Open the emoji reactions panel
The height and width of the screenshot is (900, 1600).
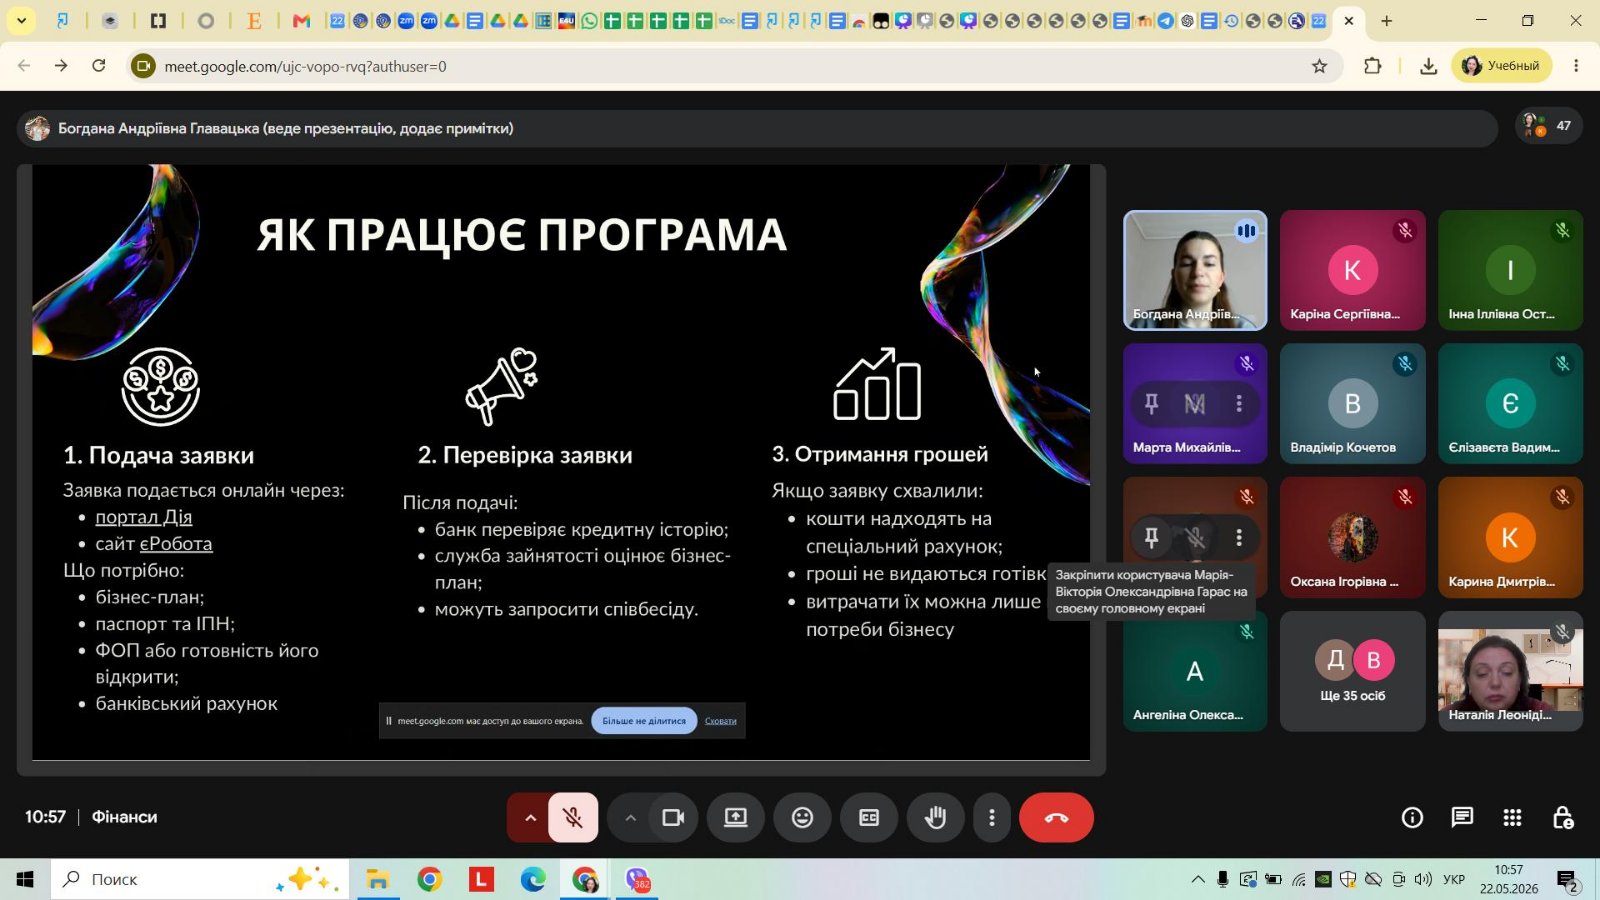coord(802,818)
